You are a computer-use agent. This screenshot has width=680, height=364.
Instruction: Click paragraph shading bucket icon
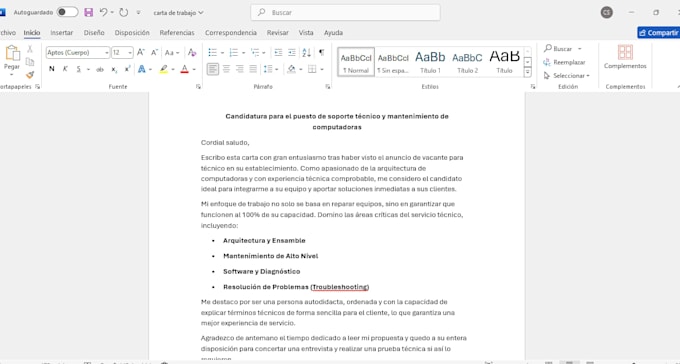291,69
